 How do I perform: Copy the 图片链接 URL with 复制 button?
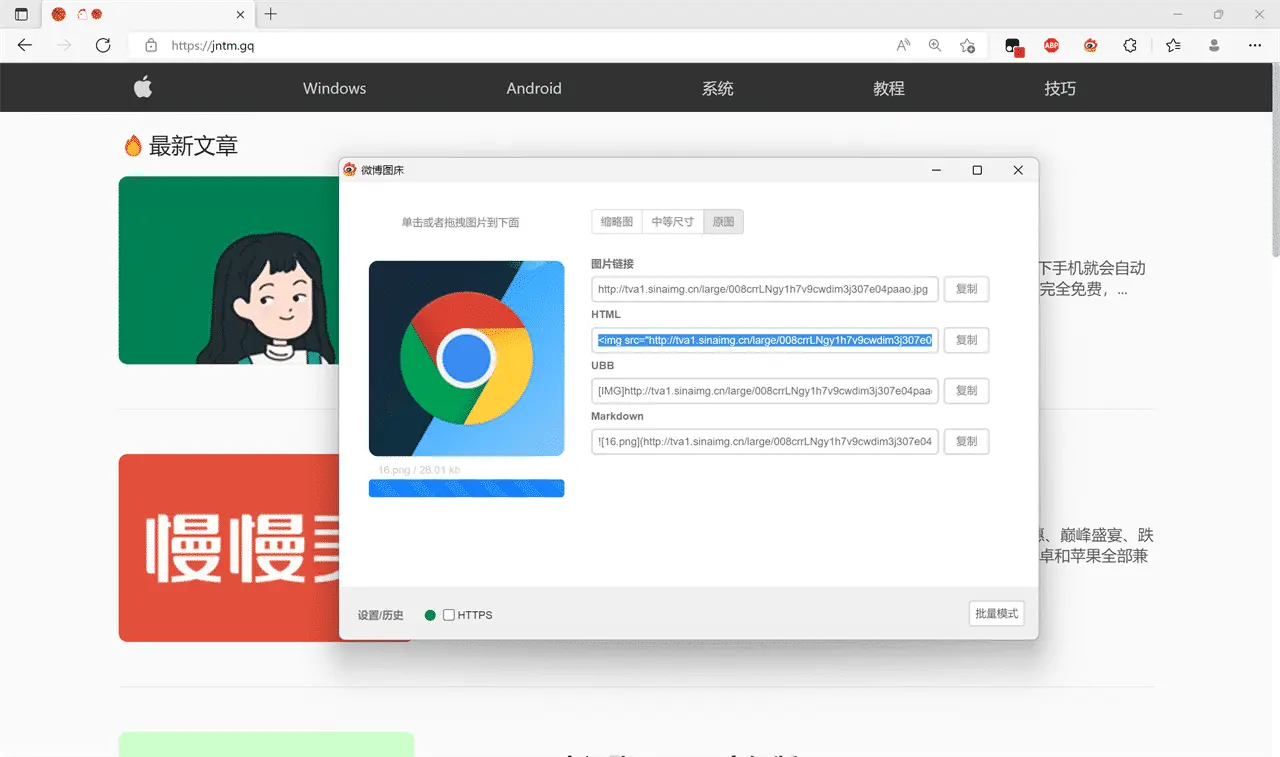[x=966, y=290]
